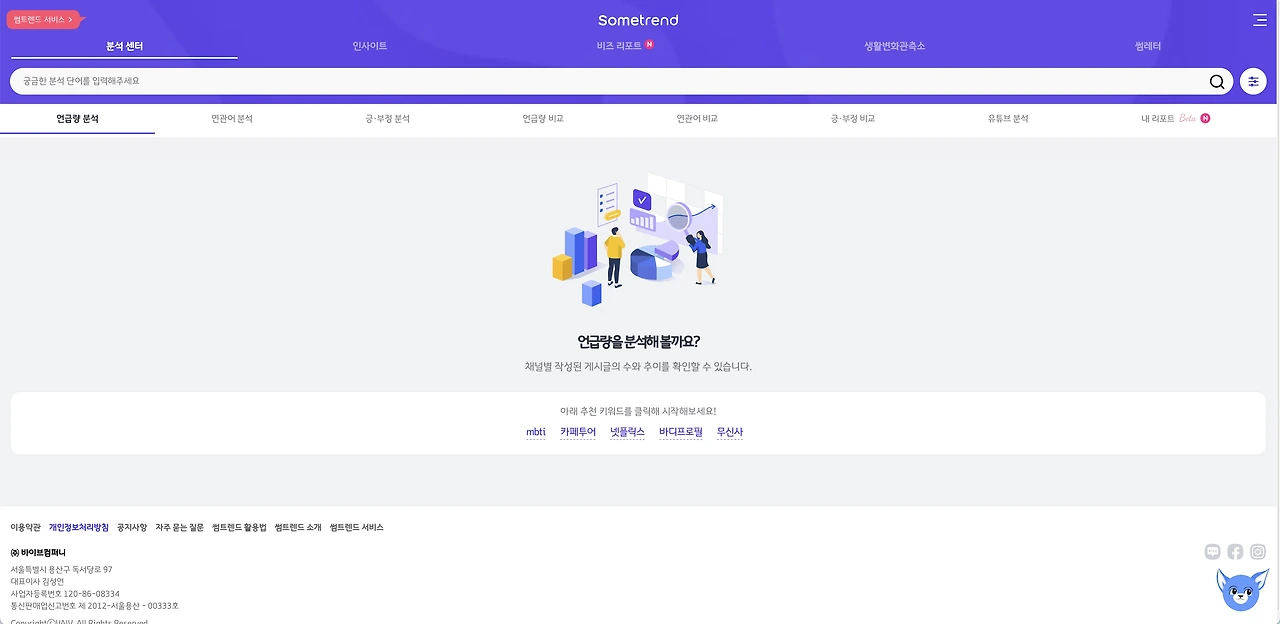Open the blue cat chatbot mascot
Screen dimensions: 1280x624
coord(1241,589)
